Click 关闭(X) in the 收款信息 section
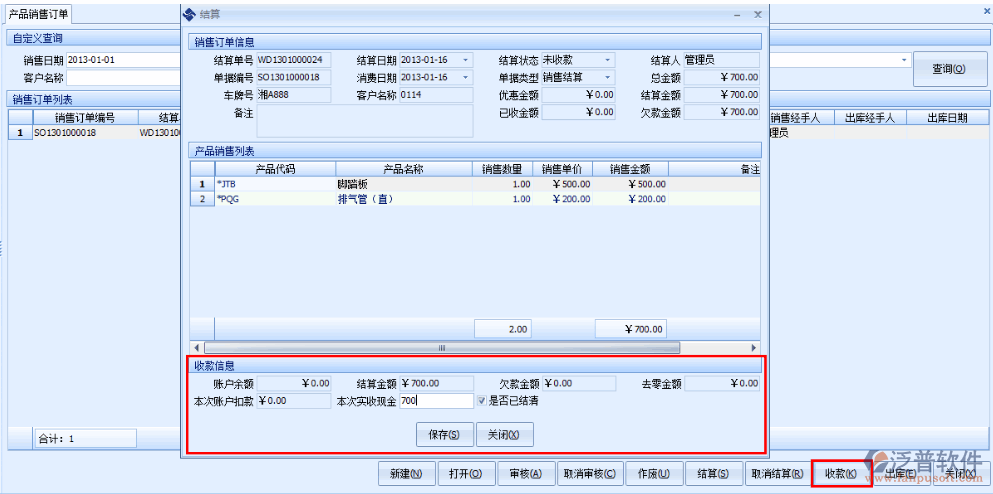 click(x=504, y=435)
